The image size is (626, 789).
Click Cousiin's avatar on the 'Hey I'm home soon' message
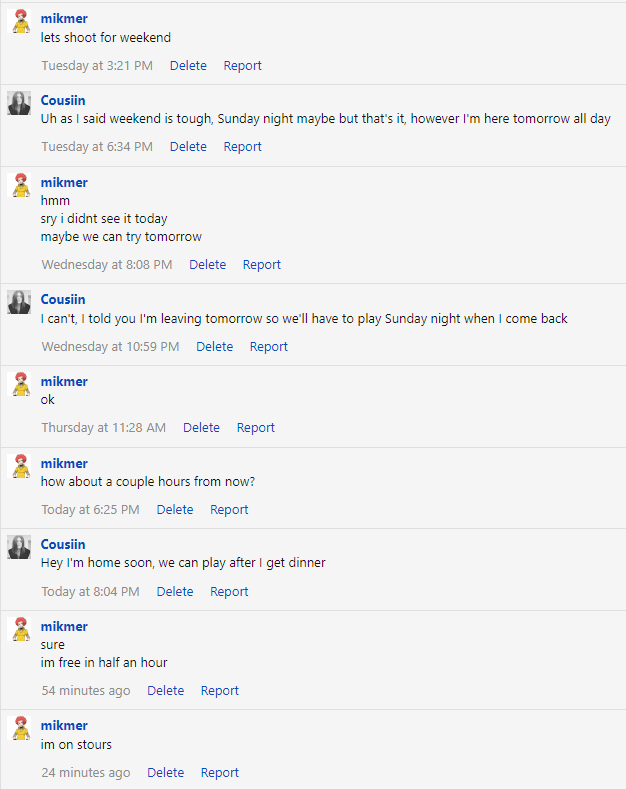tap(19, 547)
